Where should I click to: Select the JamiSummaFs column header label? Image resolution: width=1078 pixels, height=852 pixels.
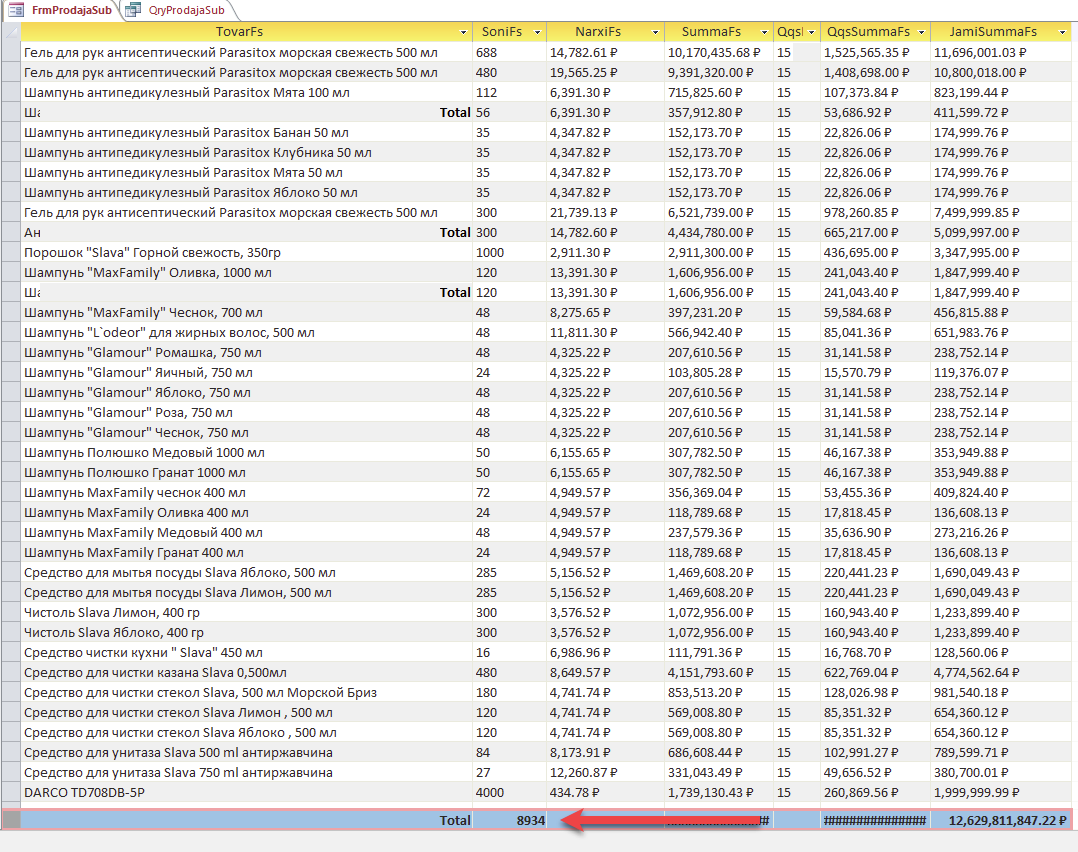pos(993,32)
